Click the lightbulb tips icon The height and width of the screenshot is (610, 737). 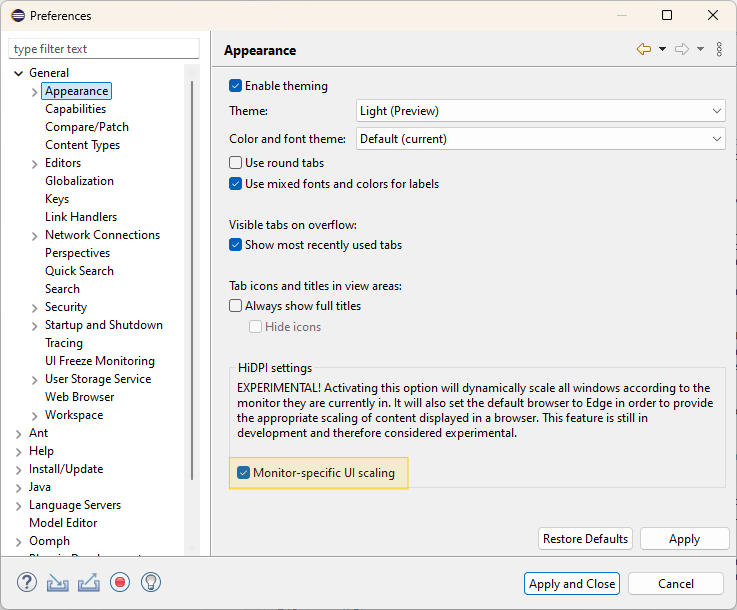151,582
